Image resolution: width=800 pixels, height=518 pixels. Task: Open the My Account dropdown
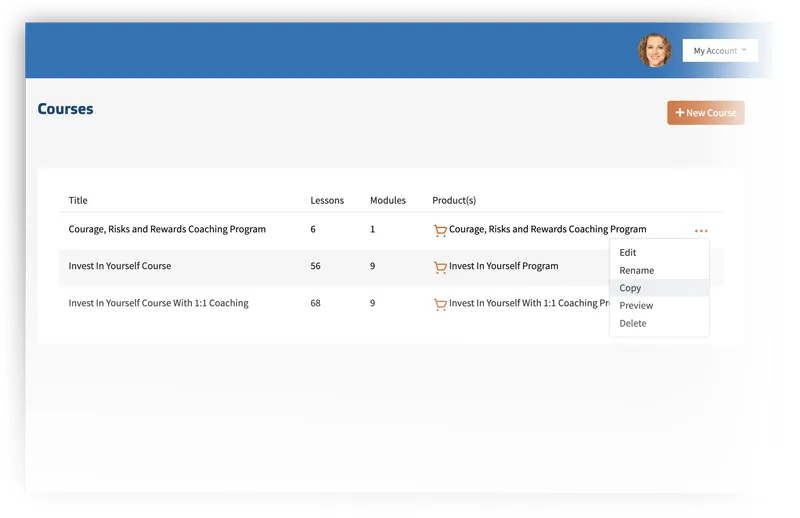[720, 51]
